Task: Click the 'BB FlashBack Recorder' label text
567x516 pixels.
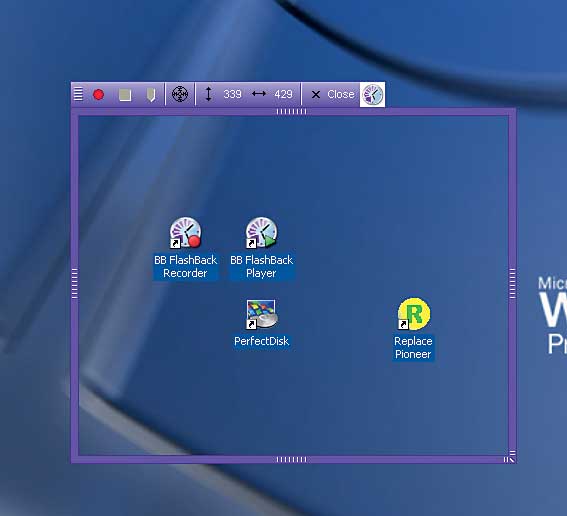Action: [x=185, y=266]
